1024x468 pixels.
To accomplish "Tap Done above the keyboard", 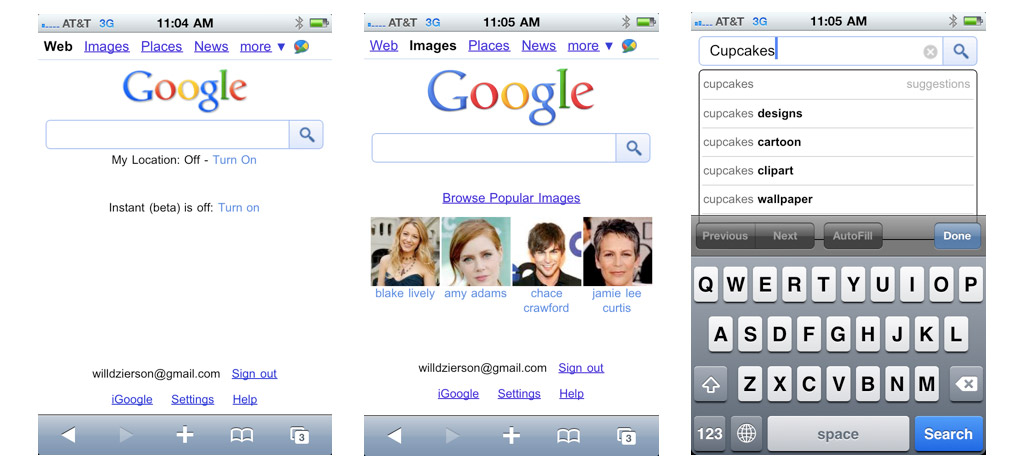I will (957, 236).
